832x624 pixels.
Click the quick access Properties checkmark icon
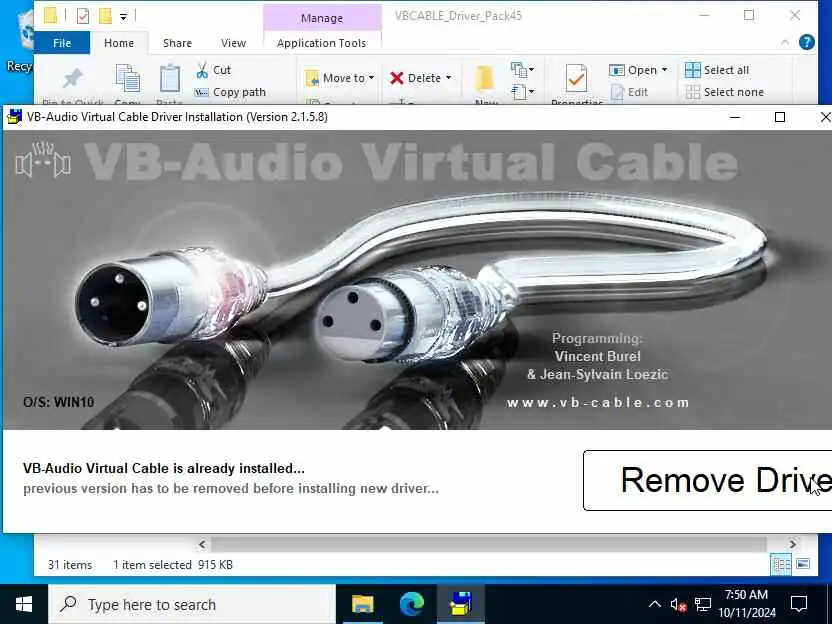tap(83, 16)
